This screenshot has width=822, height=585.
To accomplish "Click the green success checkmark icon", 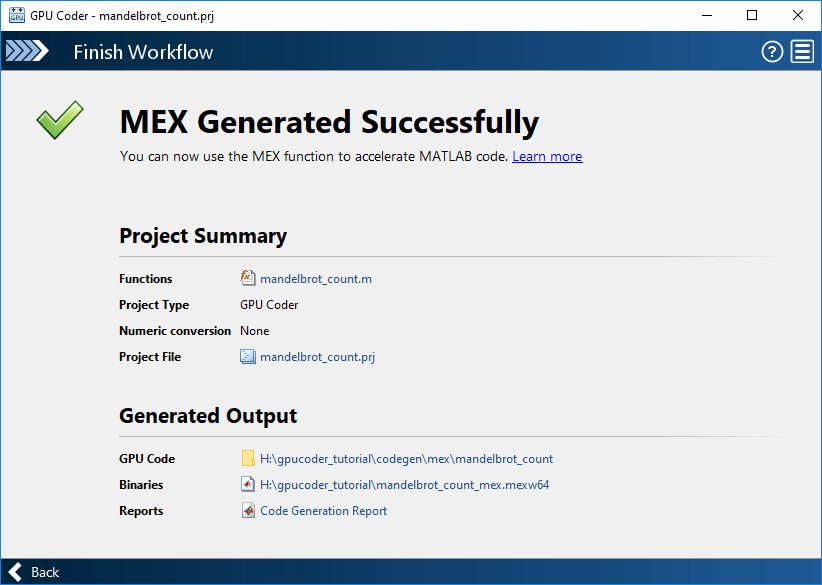I will tap(59, 119).
